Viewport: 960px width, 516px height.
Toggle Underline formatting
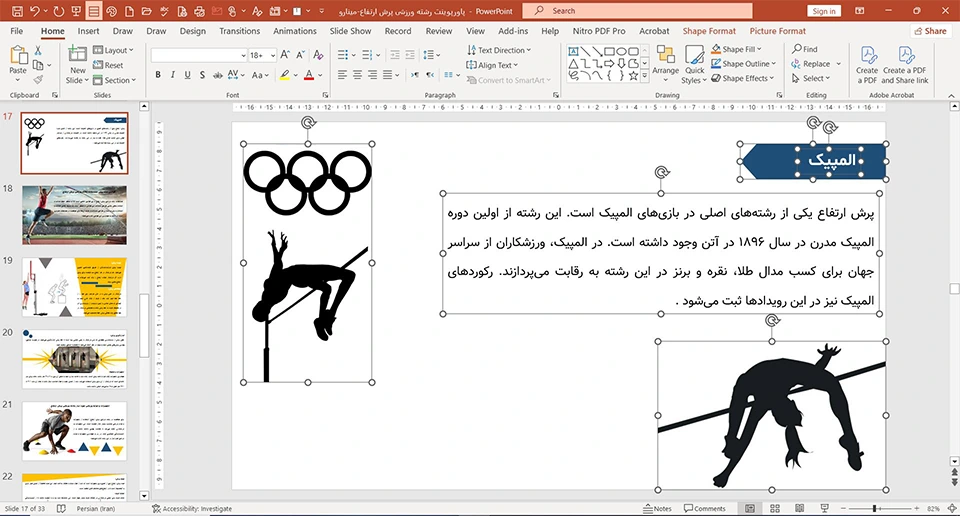coord(187,75)
